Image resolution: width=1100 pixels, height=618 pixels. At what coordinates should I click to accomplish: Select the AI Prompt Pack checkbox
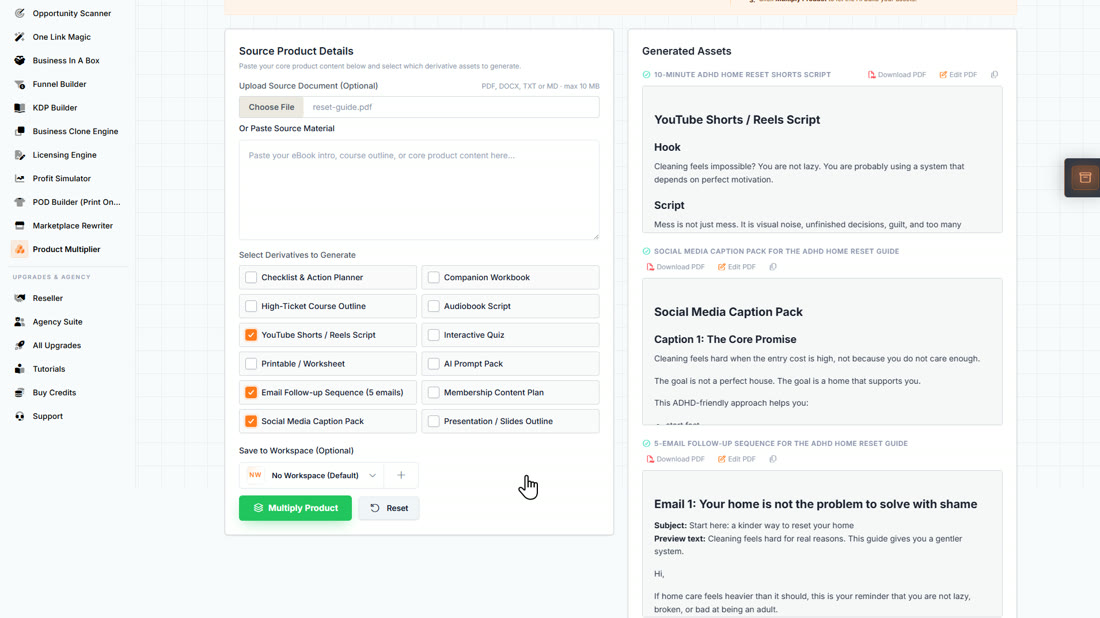tap(434, 363)
